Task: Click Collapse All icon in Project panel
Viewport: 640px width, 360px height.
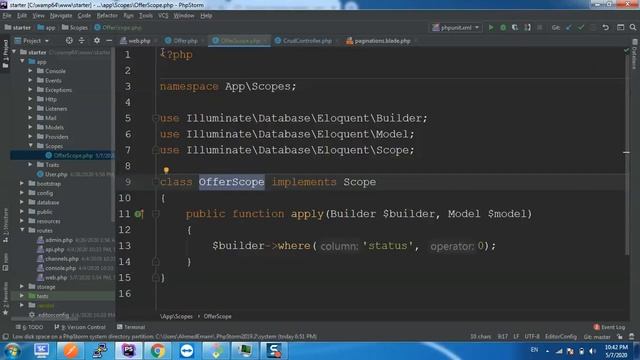Action: pos(82,40)
